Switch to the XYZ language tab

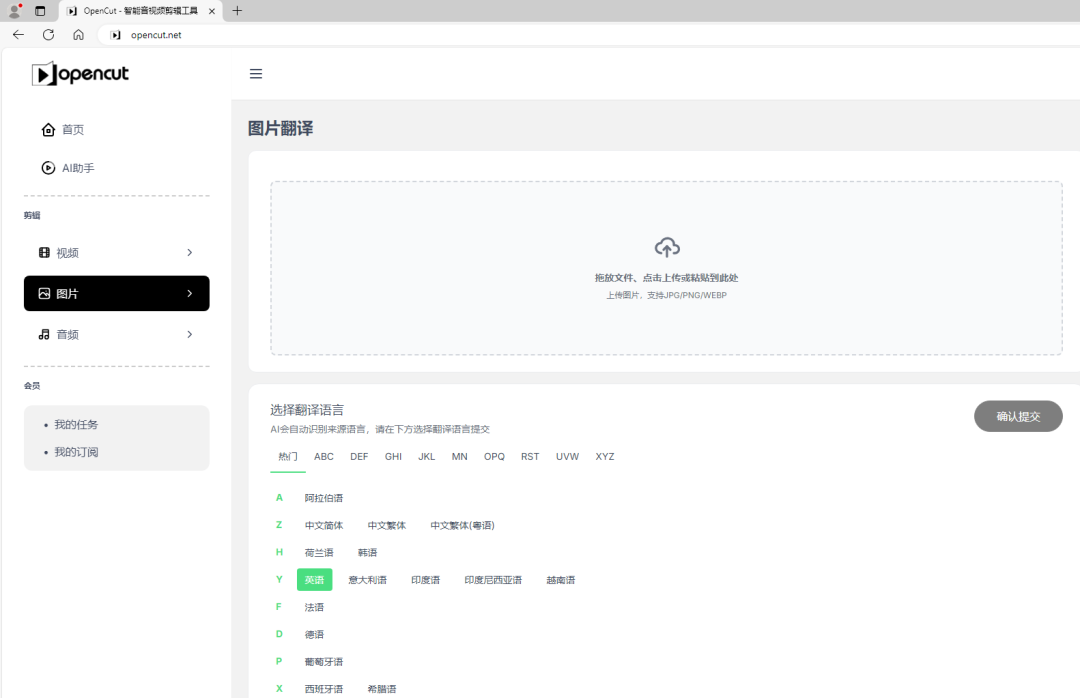point(604,456)
